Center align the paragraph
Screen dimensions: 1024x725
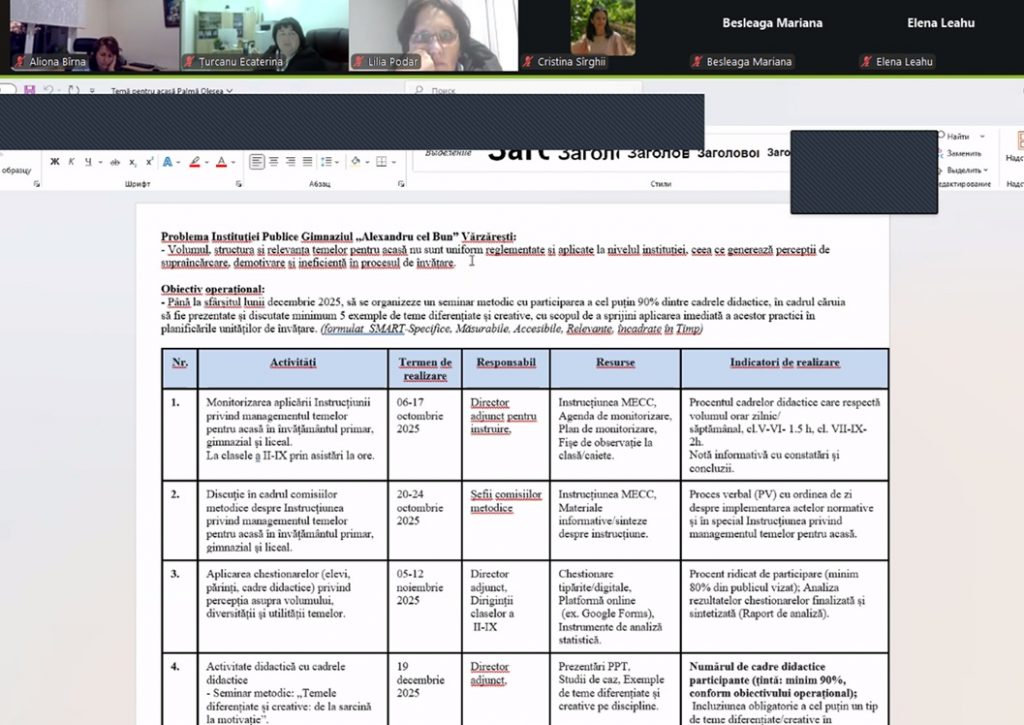(x=272, y=162)
